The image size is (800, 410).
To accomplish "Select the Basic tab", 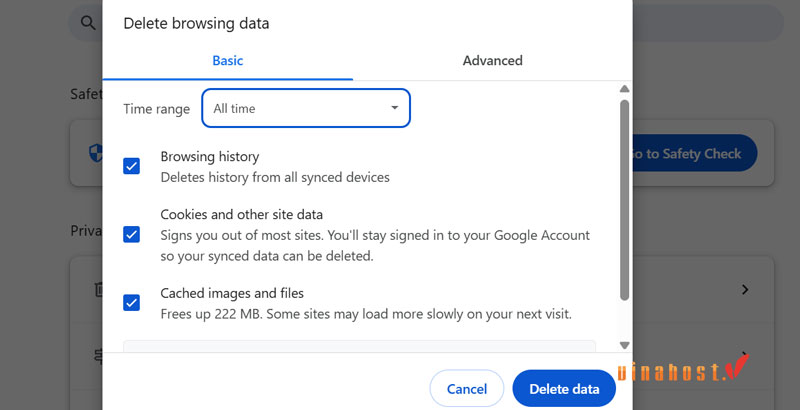I will (x=228, y=61).
